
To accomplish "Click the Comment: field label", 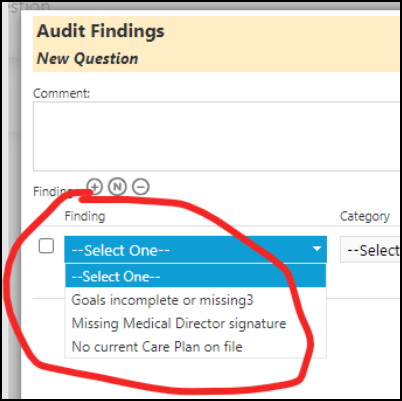I will tap(62, 93).
